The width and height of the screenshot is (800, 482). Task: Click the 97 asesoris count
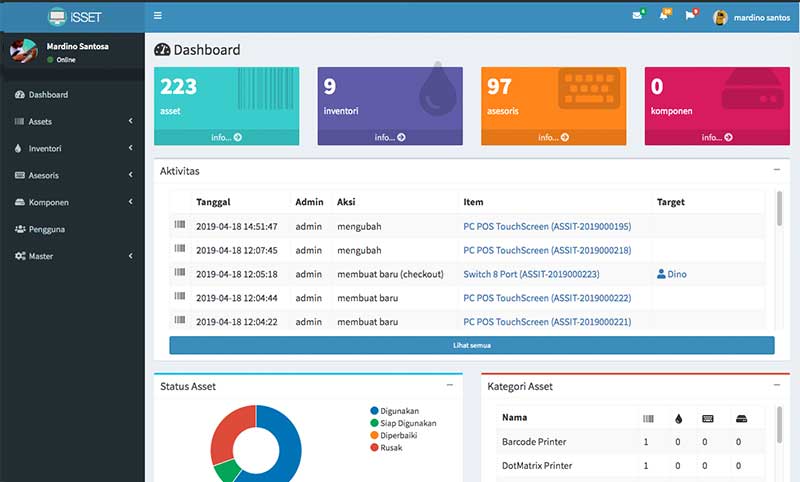(499, 87)
